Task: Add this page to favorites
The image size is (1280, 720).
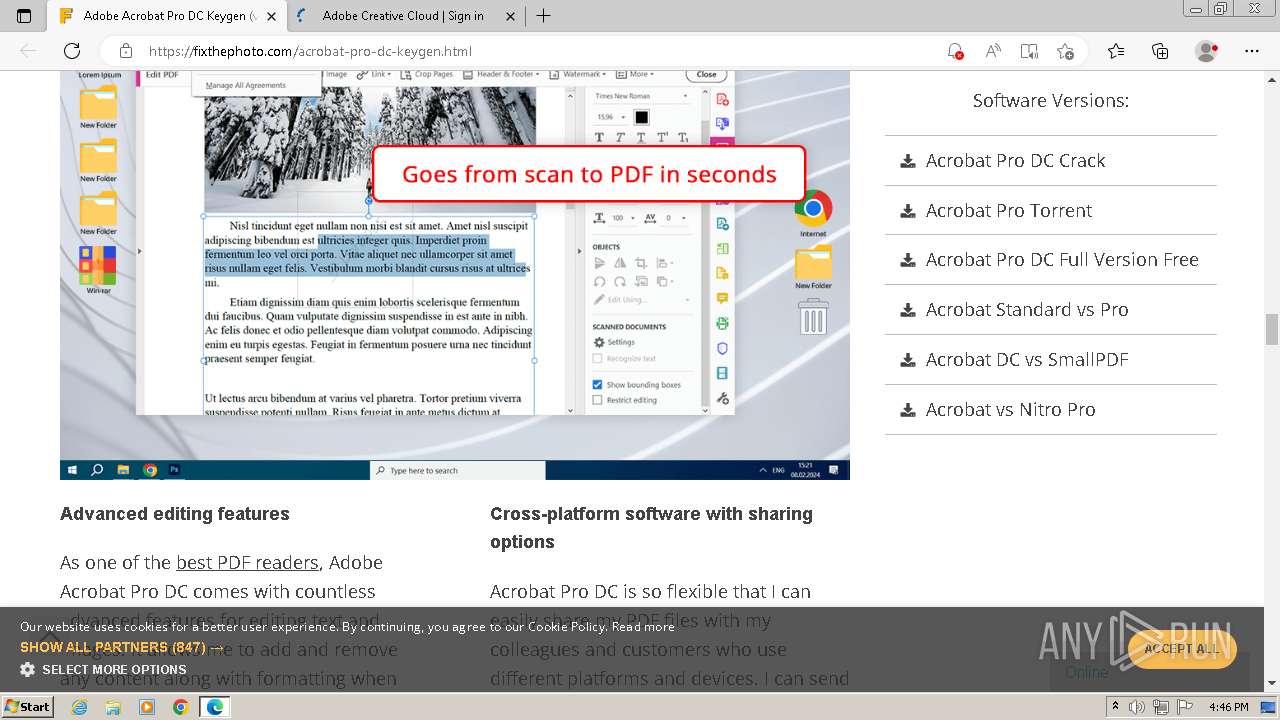Action: tap(1065, 51)
